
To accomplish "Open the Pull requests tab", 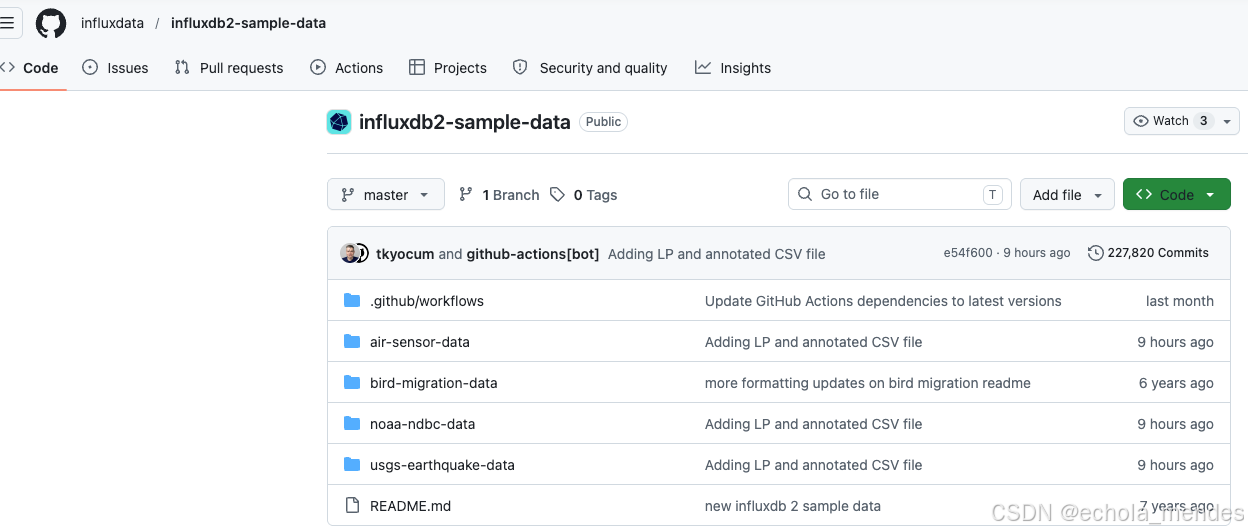I will [x=229, y=68].
